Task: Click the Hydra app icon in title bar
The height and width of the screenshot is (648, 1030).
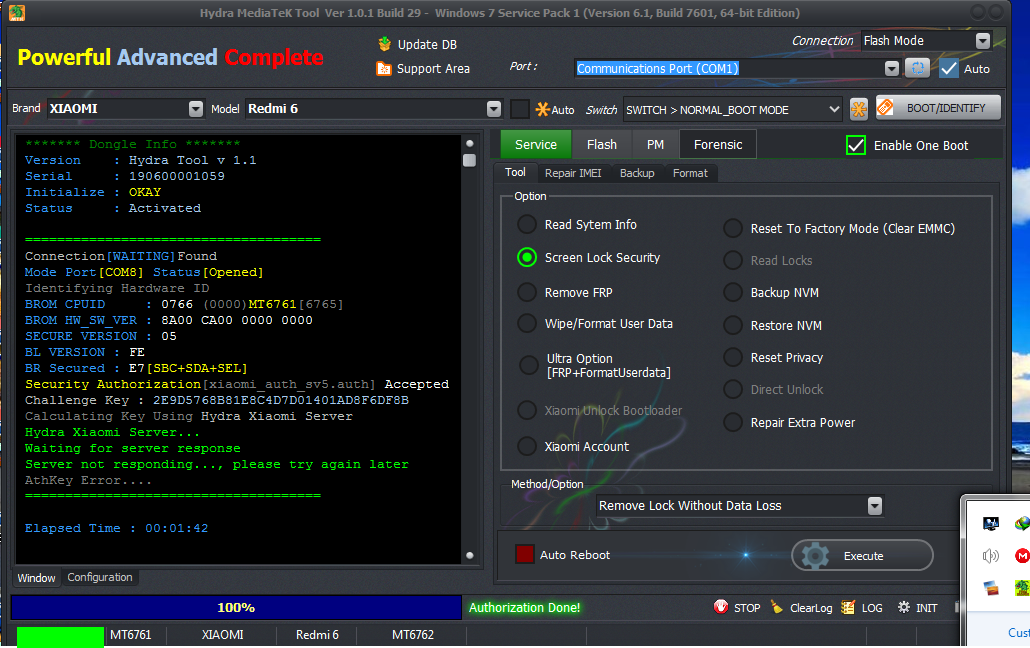Action: [x=17, y=12]
